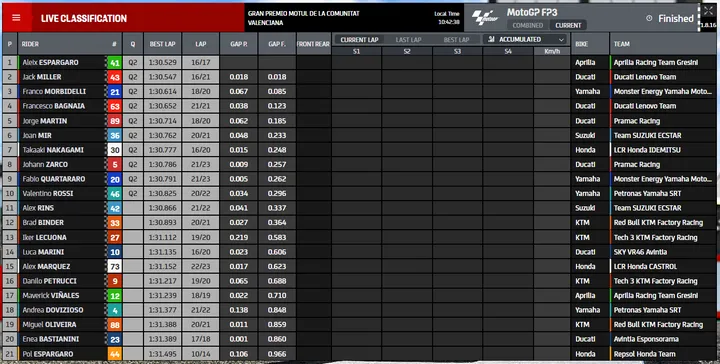
Task: Click number badge 23 for Bastianini
Action: coord(114,339)
